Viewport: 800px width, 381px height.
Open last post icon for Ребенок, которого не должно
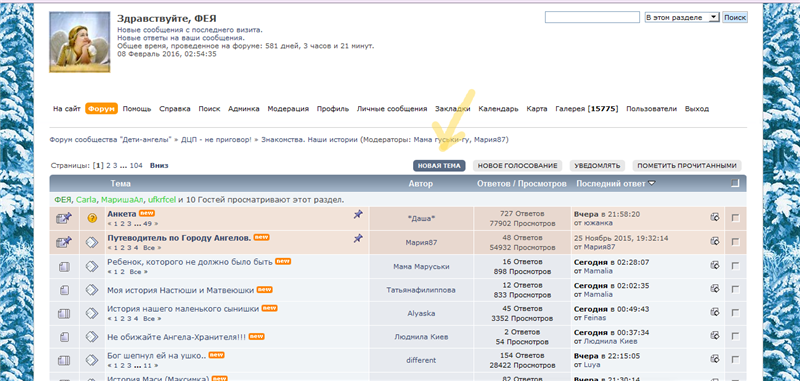[x=715, y=265]
